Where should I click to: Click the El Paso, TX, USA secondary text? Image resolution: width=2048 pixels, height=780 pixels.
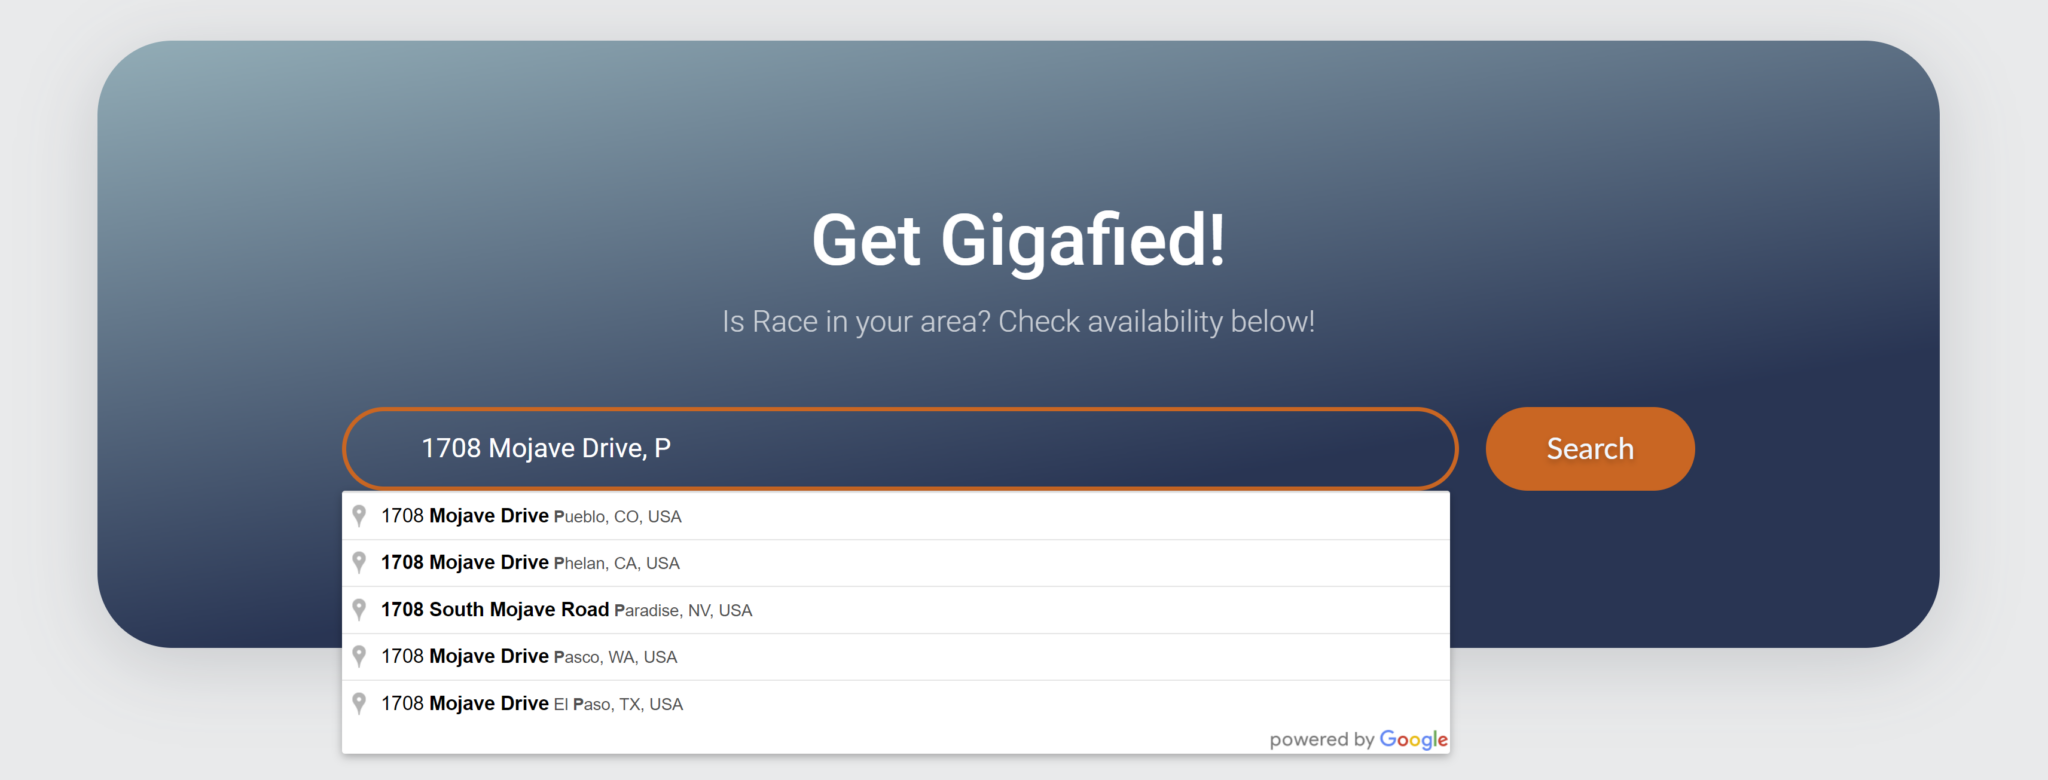[619, 705]
